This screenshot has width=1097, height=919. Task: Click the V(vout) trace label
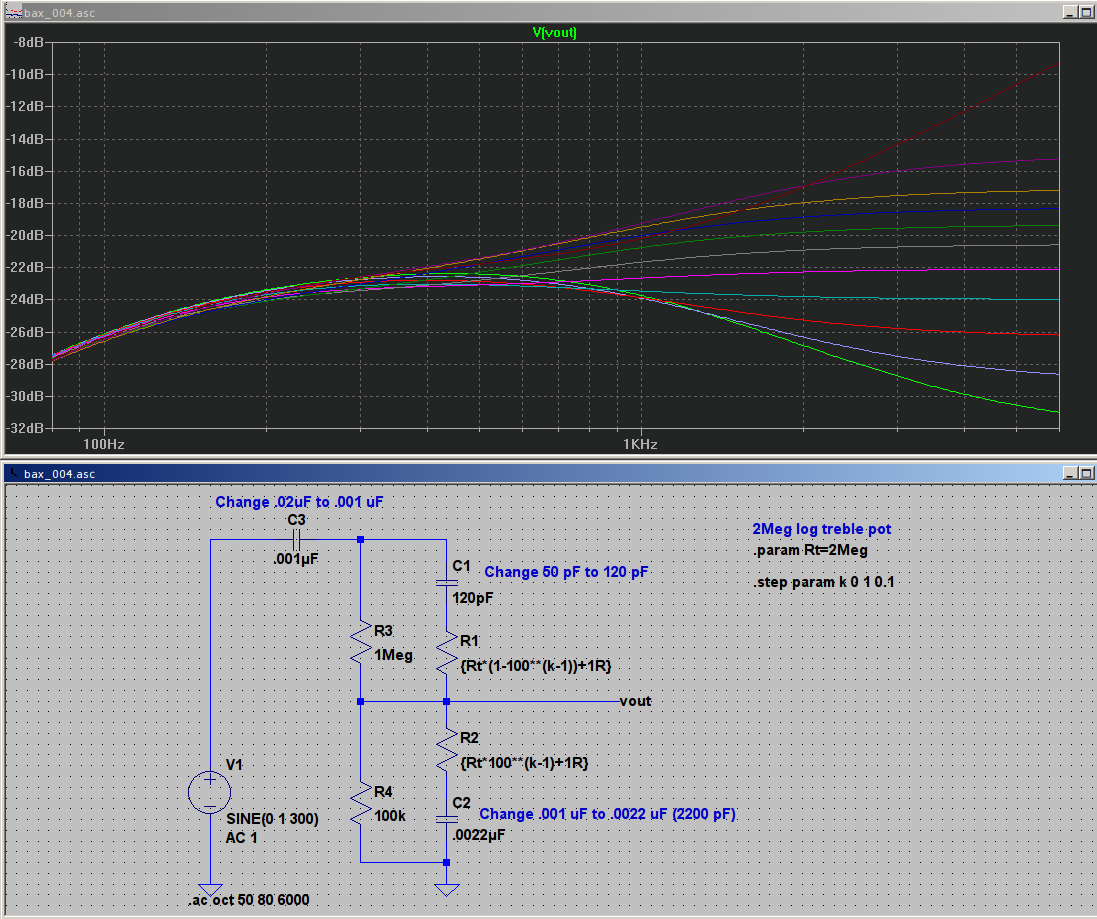555,32
